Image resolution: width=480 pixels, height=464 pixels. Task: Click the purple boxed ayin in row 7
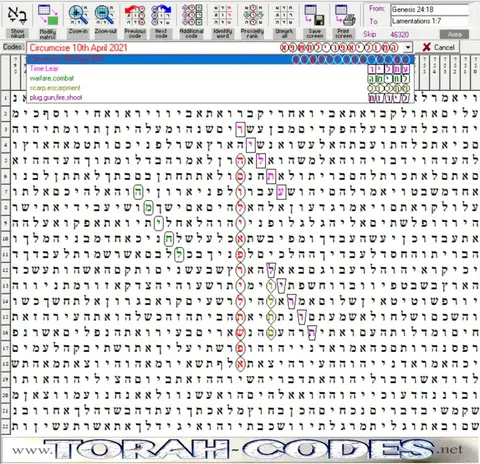coord(281,192)
